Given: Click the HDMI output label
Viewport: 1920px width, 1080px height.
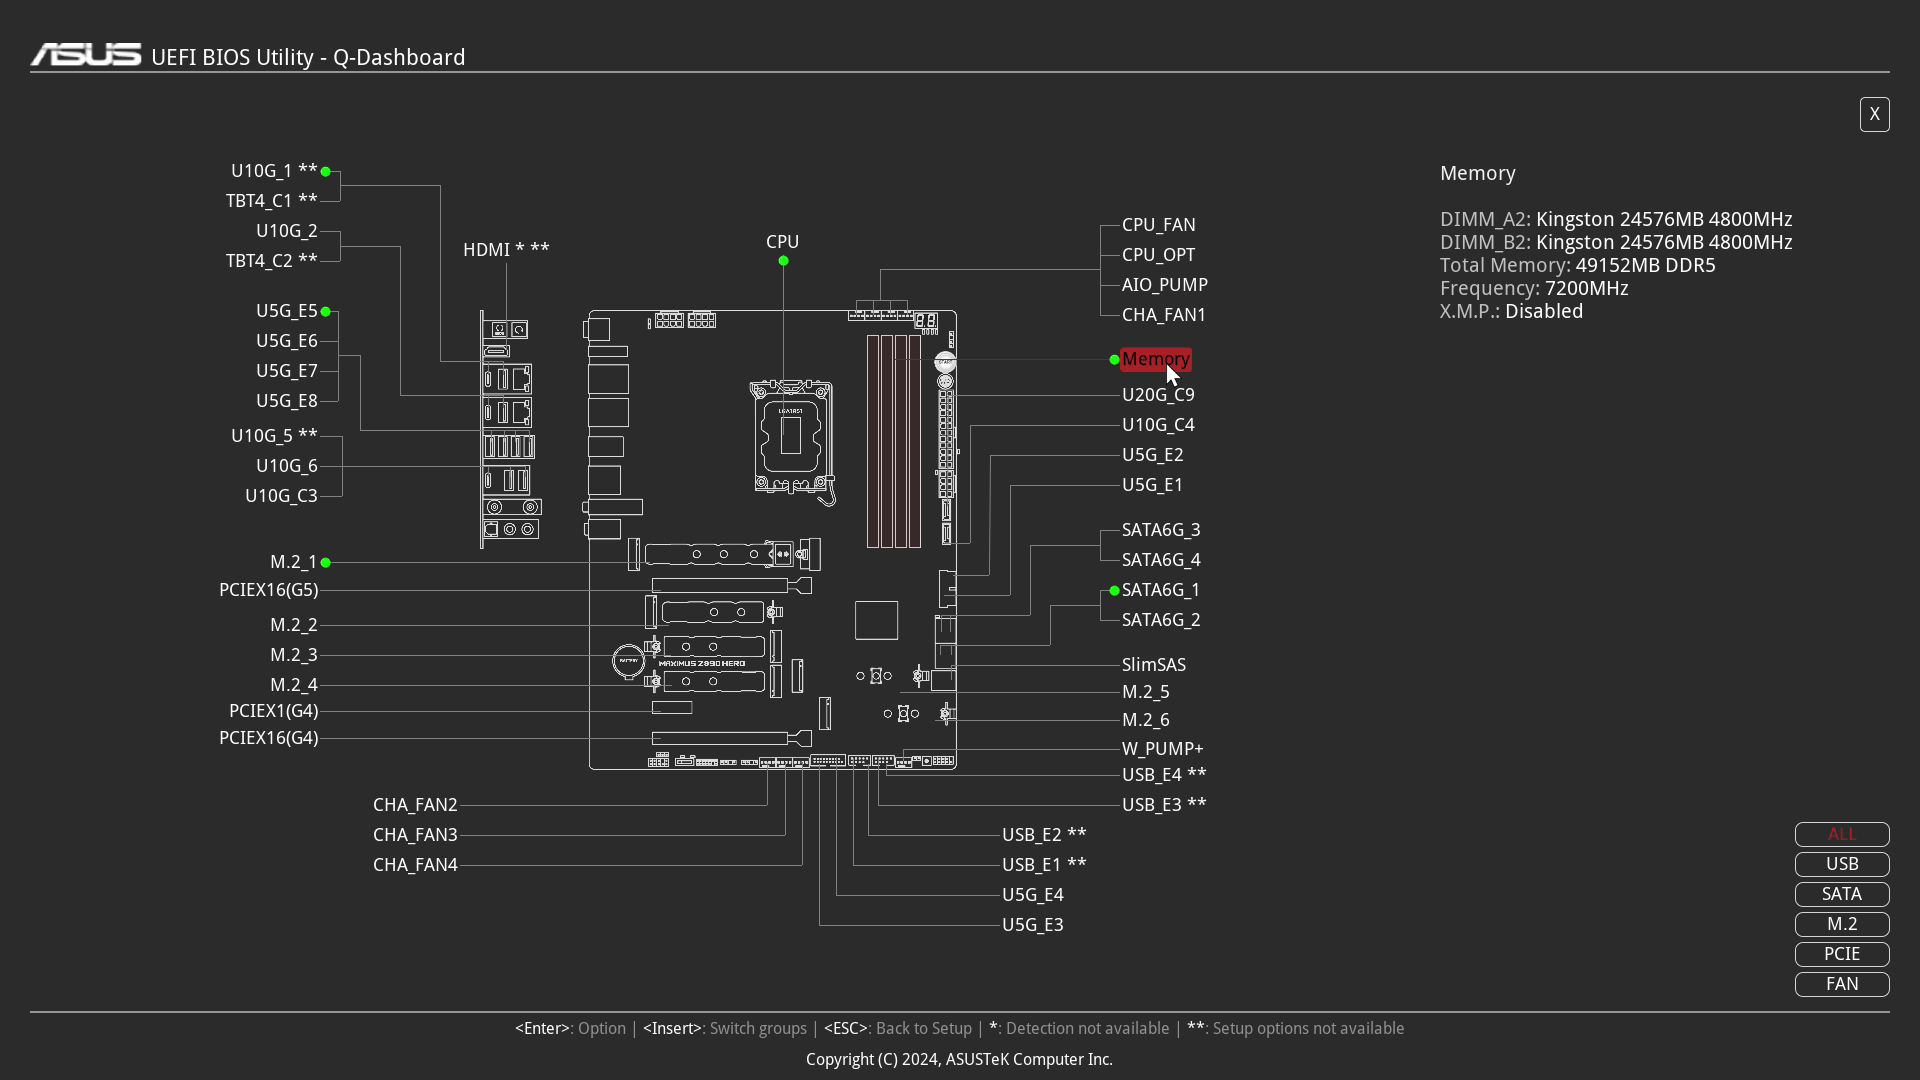Looking at the screenshot, I should pyautogui.click(x=489, y=249).
